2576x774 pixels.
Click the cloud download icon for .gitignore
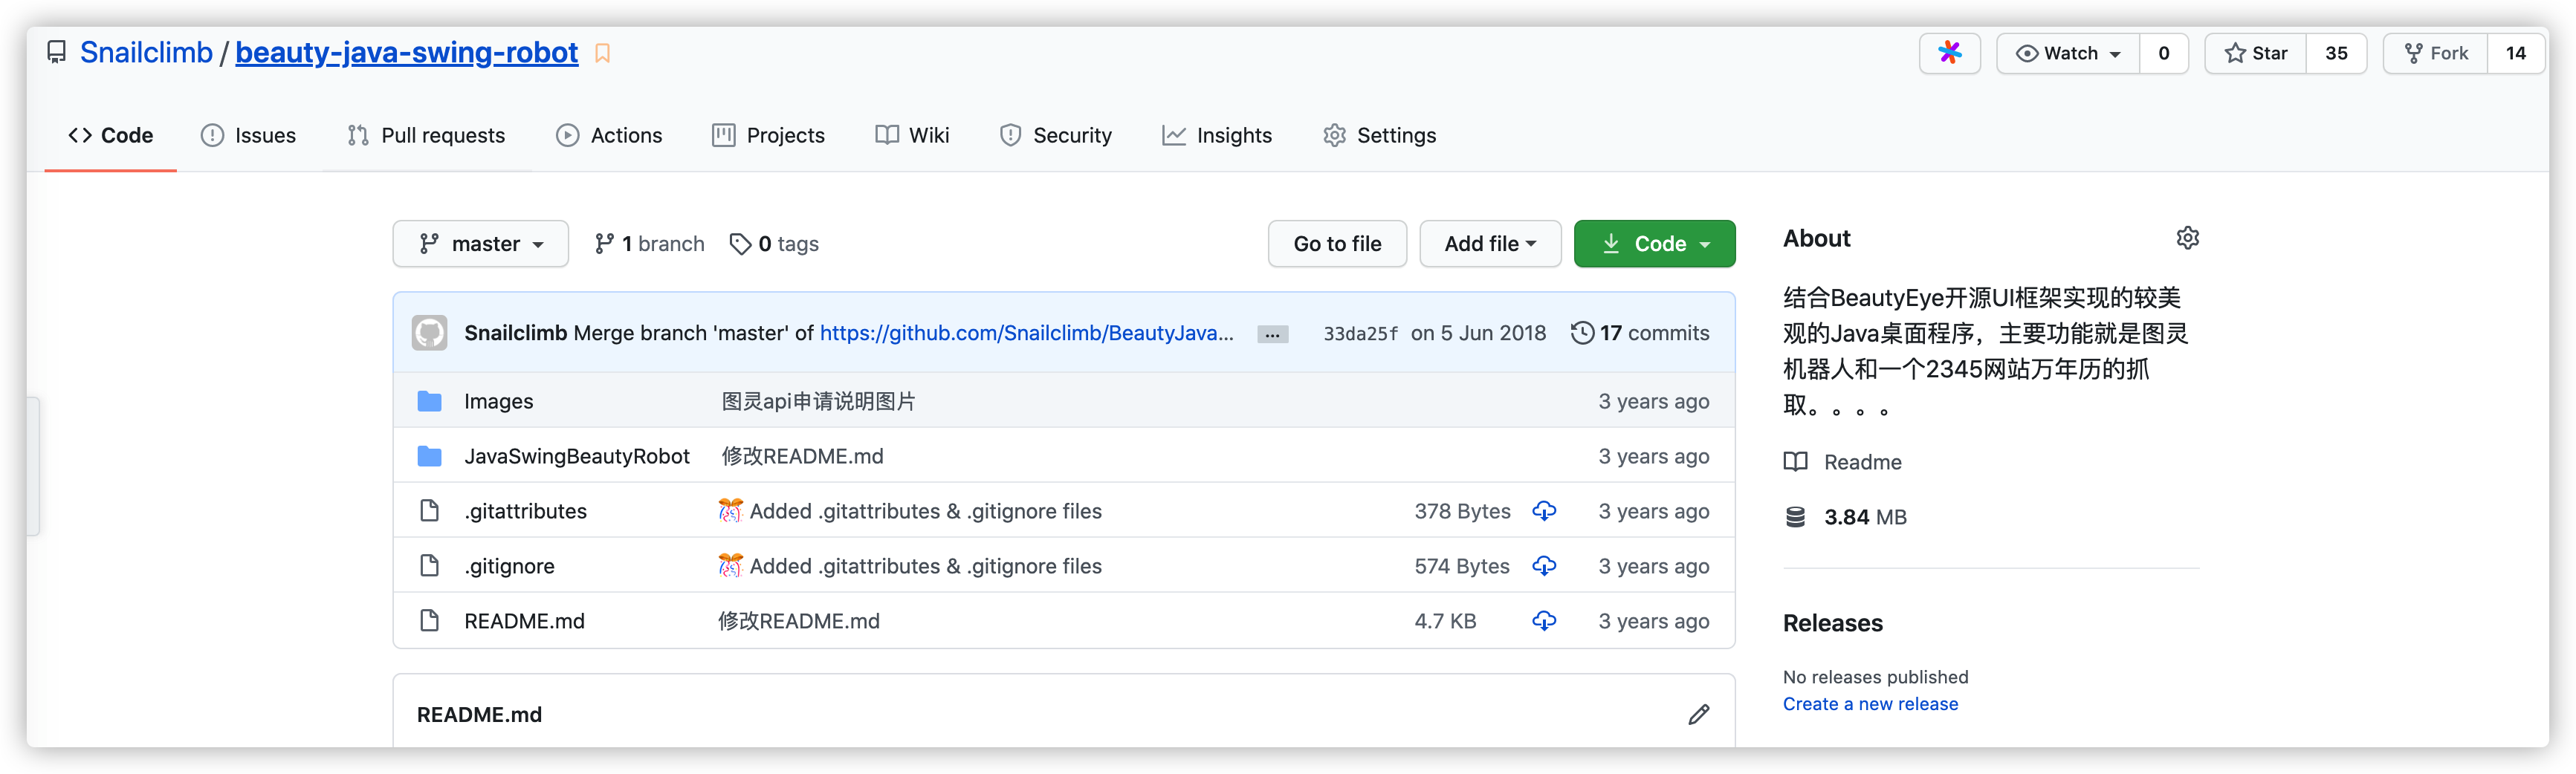pos(1544,566)
